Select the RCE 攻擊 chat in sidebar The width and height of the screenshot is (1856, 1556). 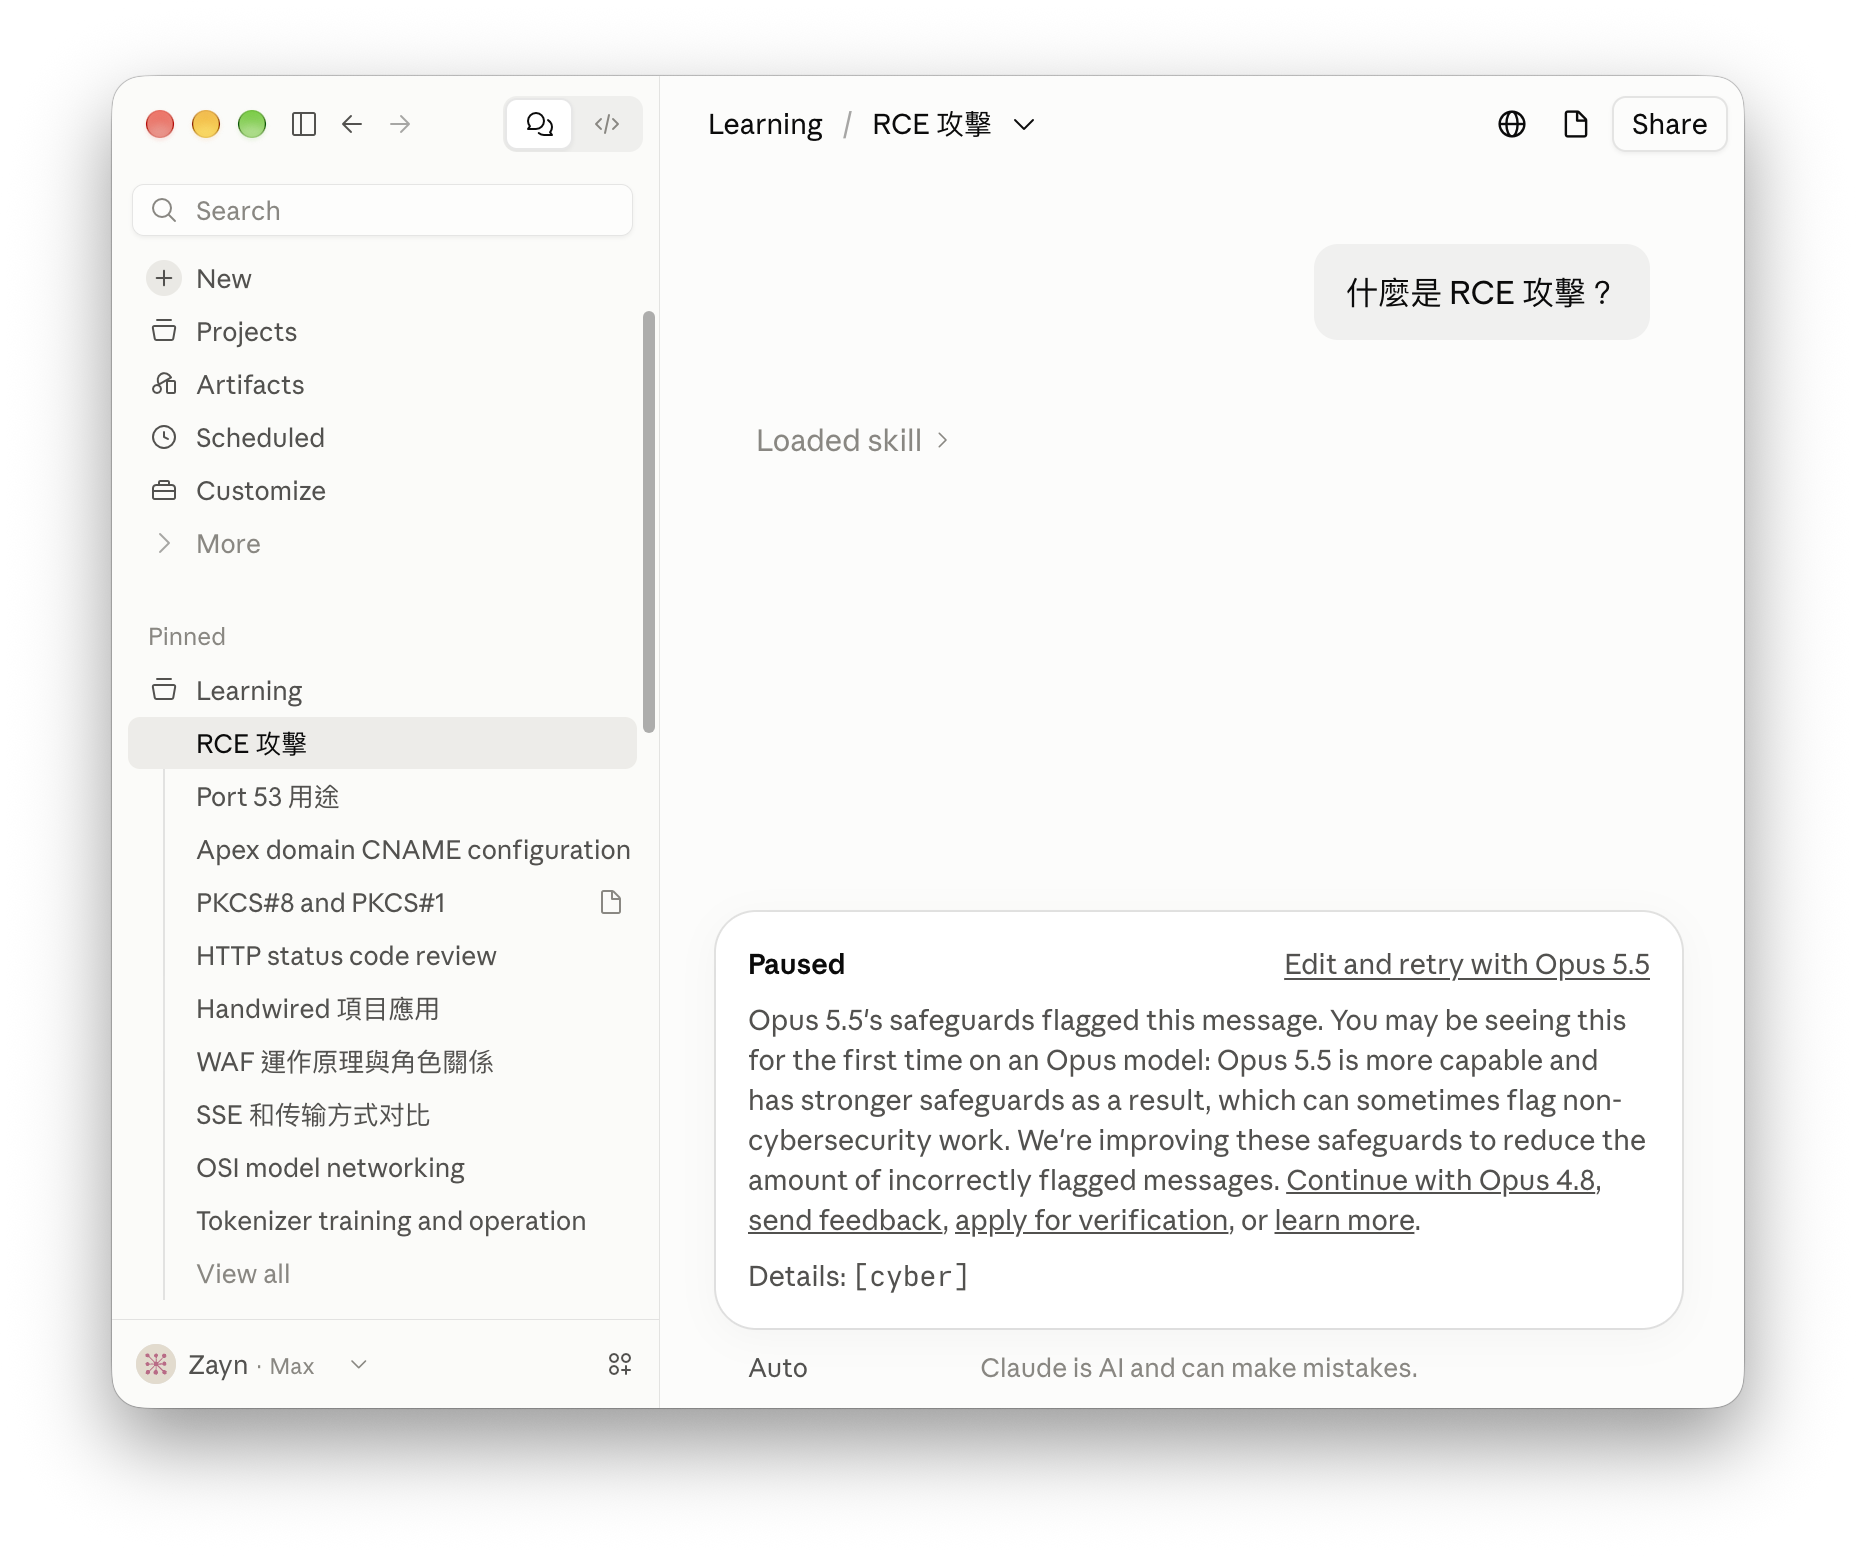click(x=382, y=743)
